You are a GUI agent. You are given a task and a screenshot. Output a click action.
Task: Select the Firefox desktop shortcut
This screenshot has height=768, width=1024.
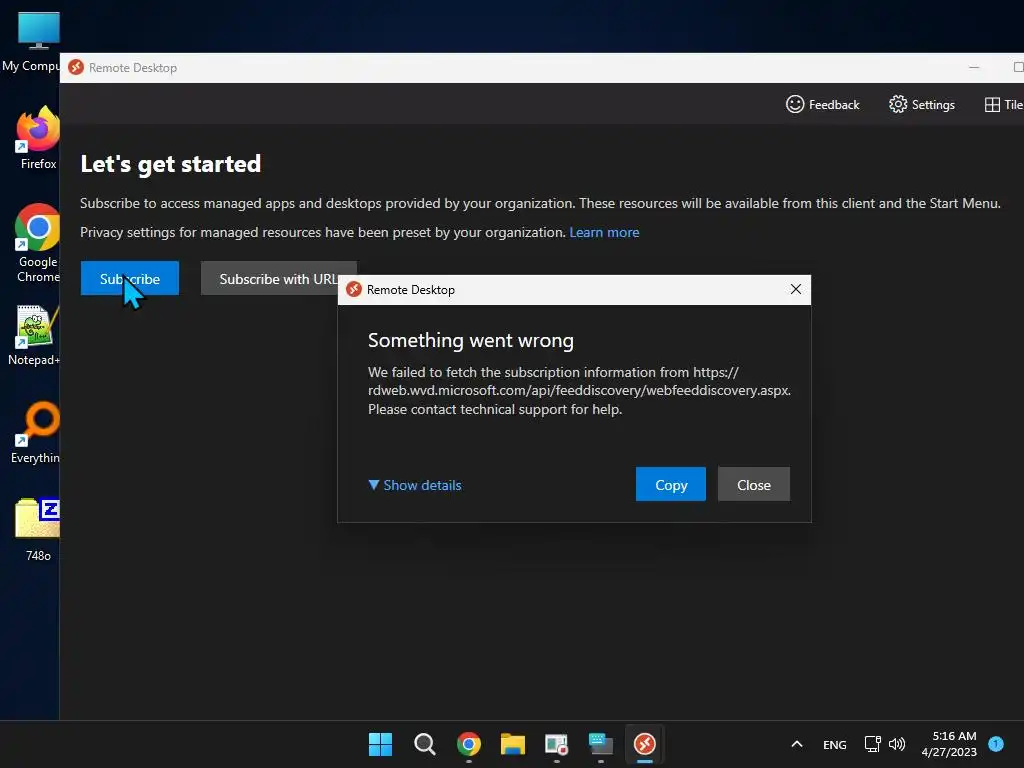coord(38,138)
